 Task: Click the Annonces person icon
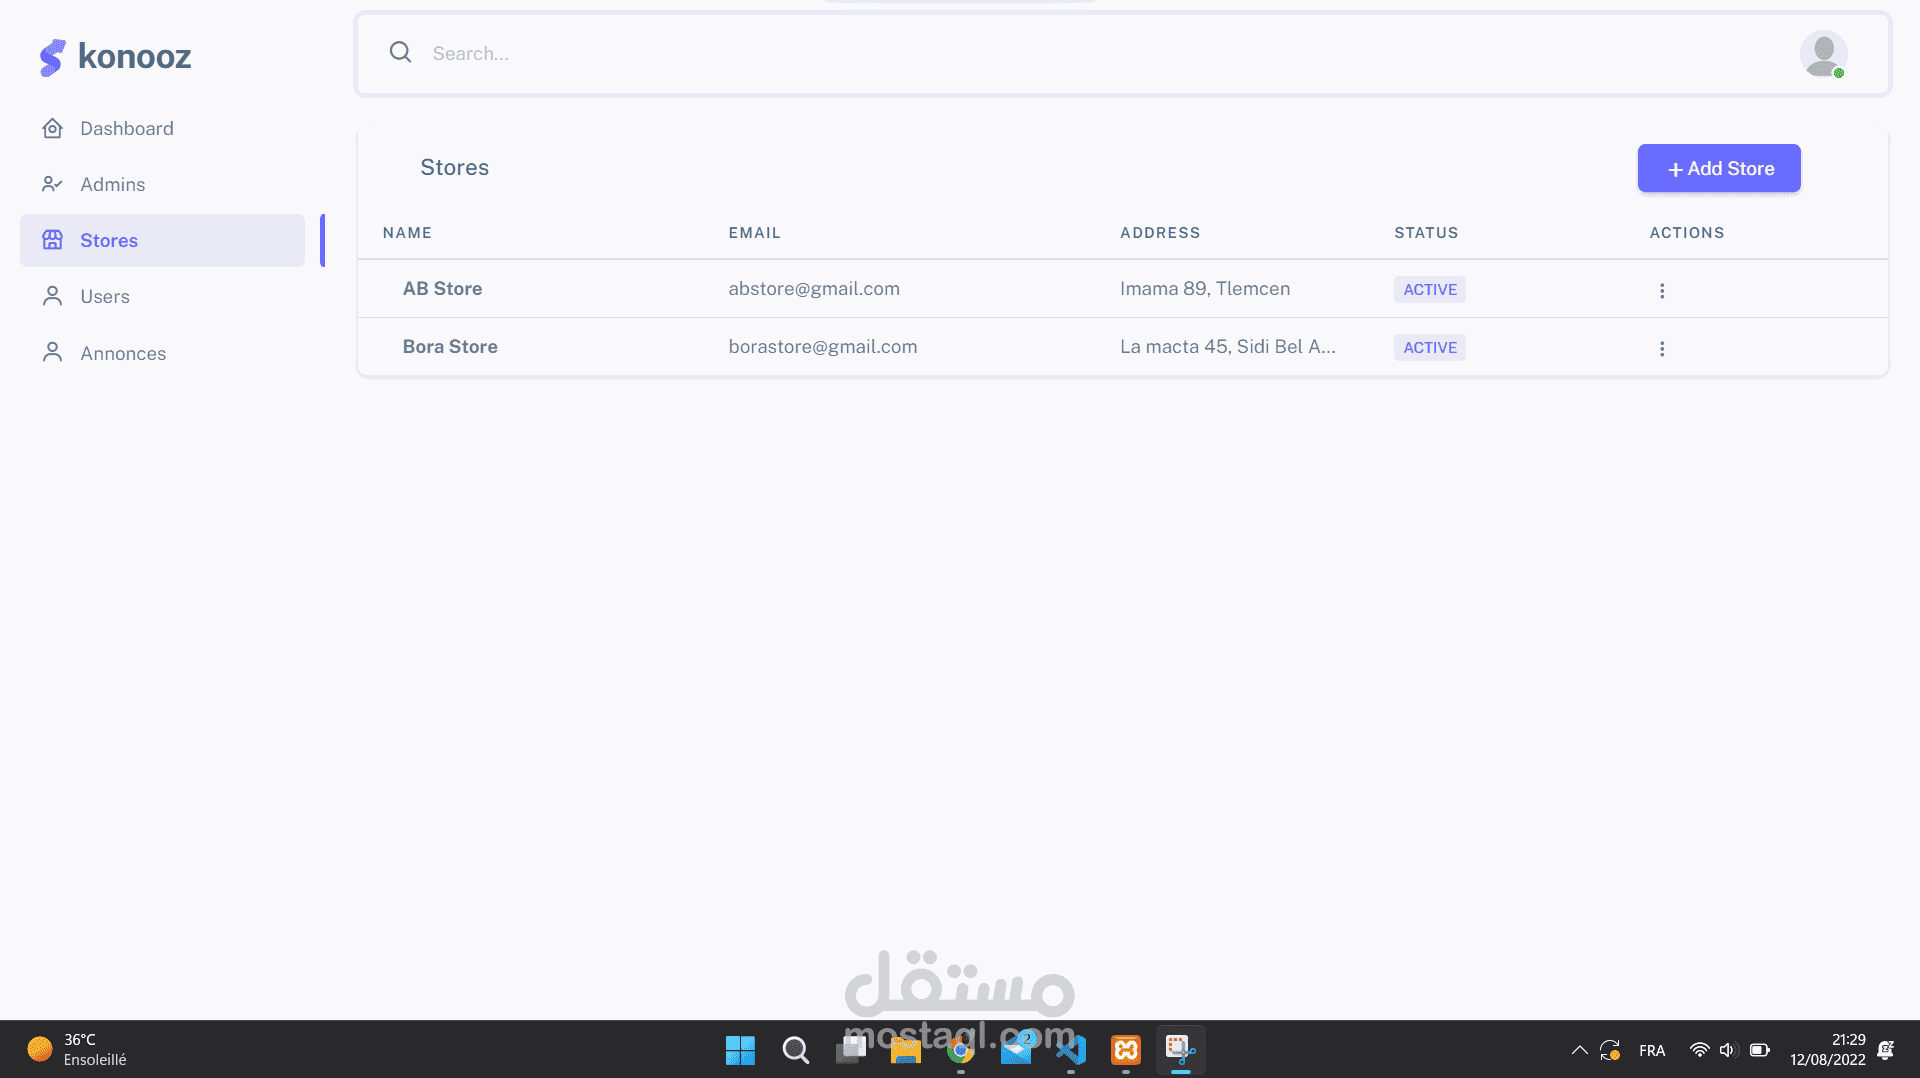point(53,352)
